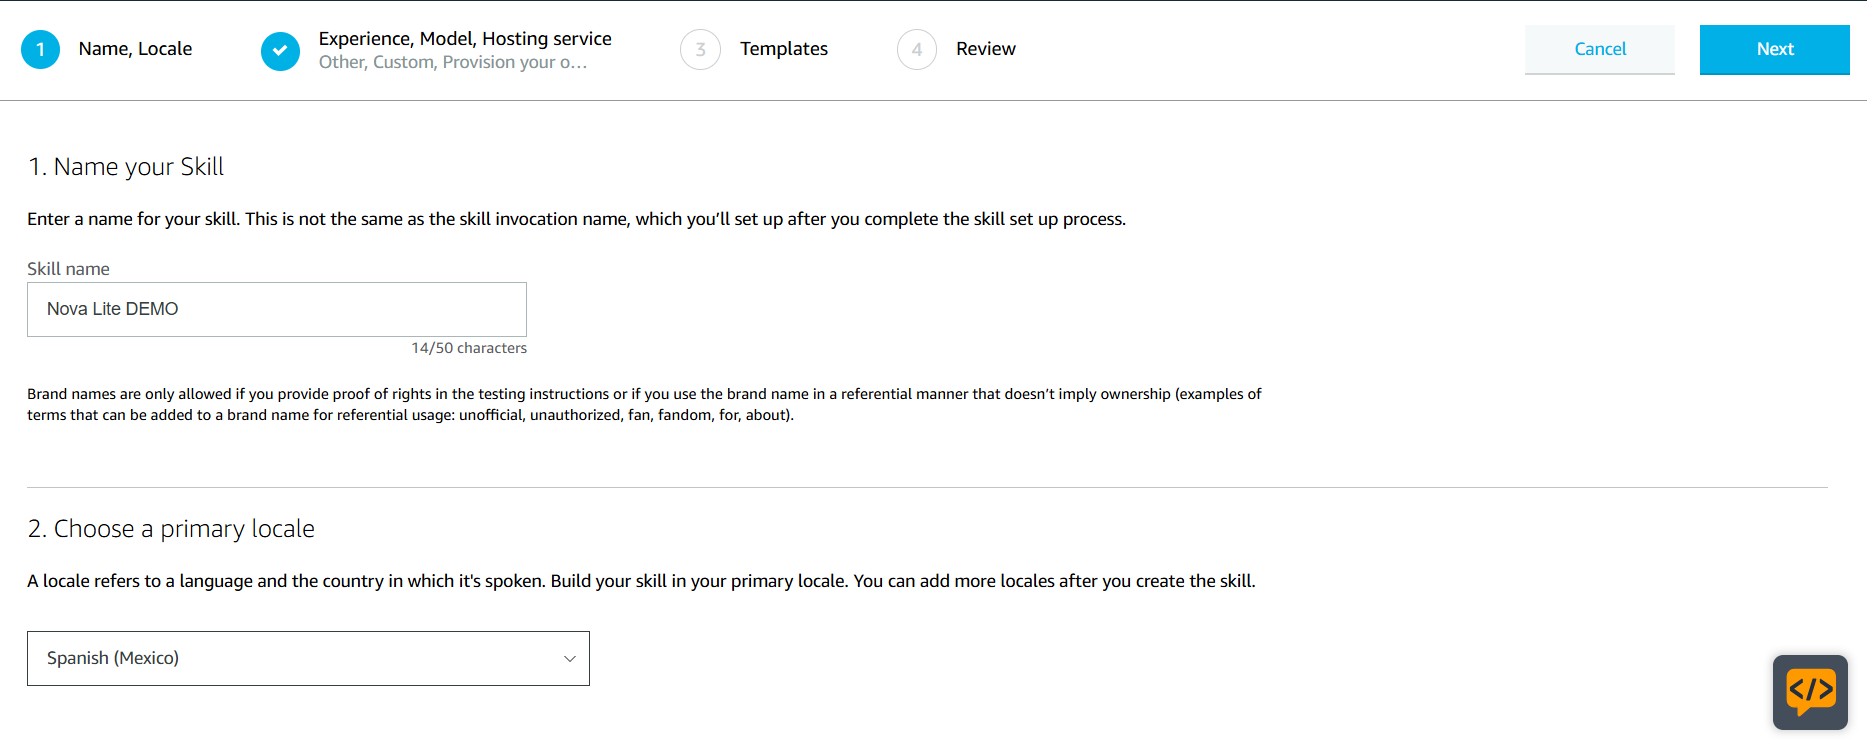Image resolution: width=1867 pixels, height=747 pixels.
Task: Click the step 3 number circle
Action: (700, 50)
